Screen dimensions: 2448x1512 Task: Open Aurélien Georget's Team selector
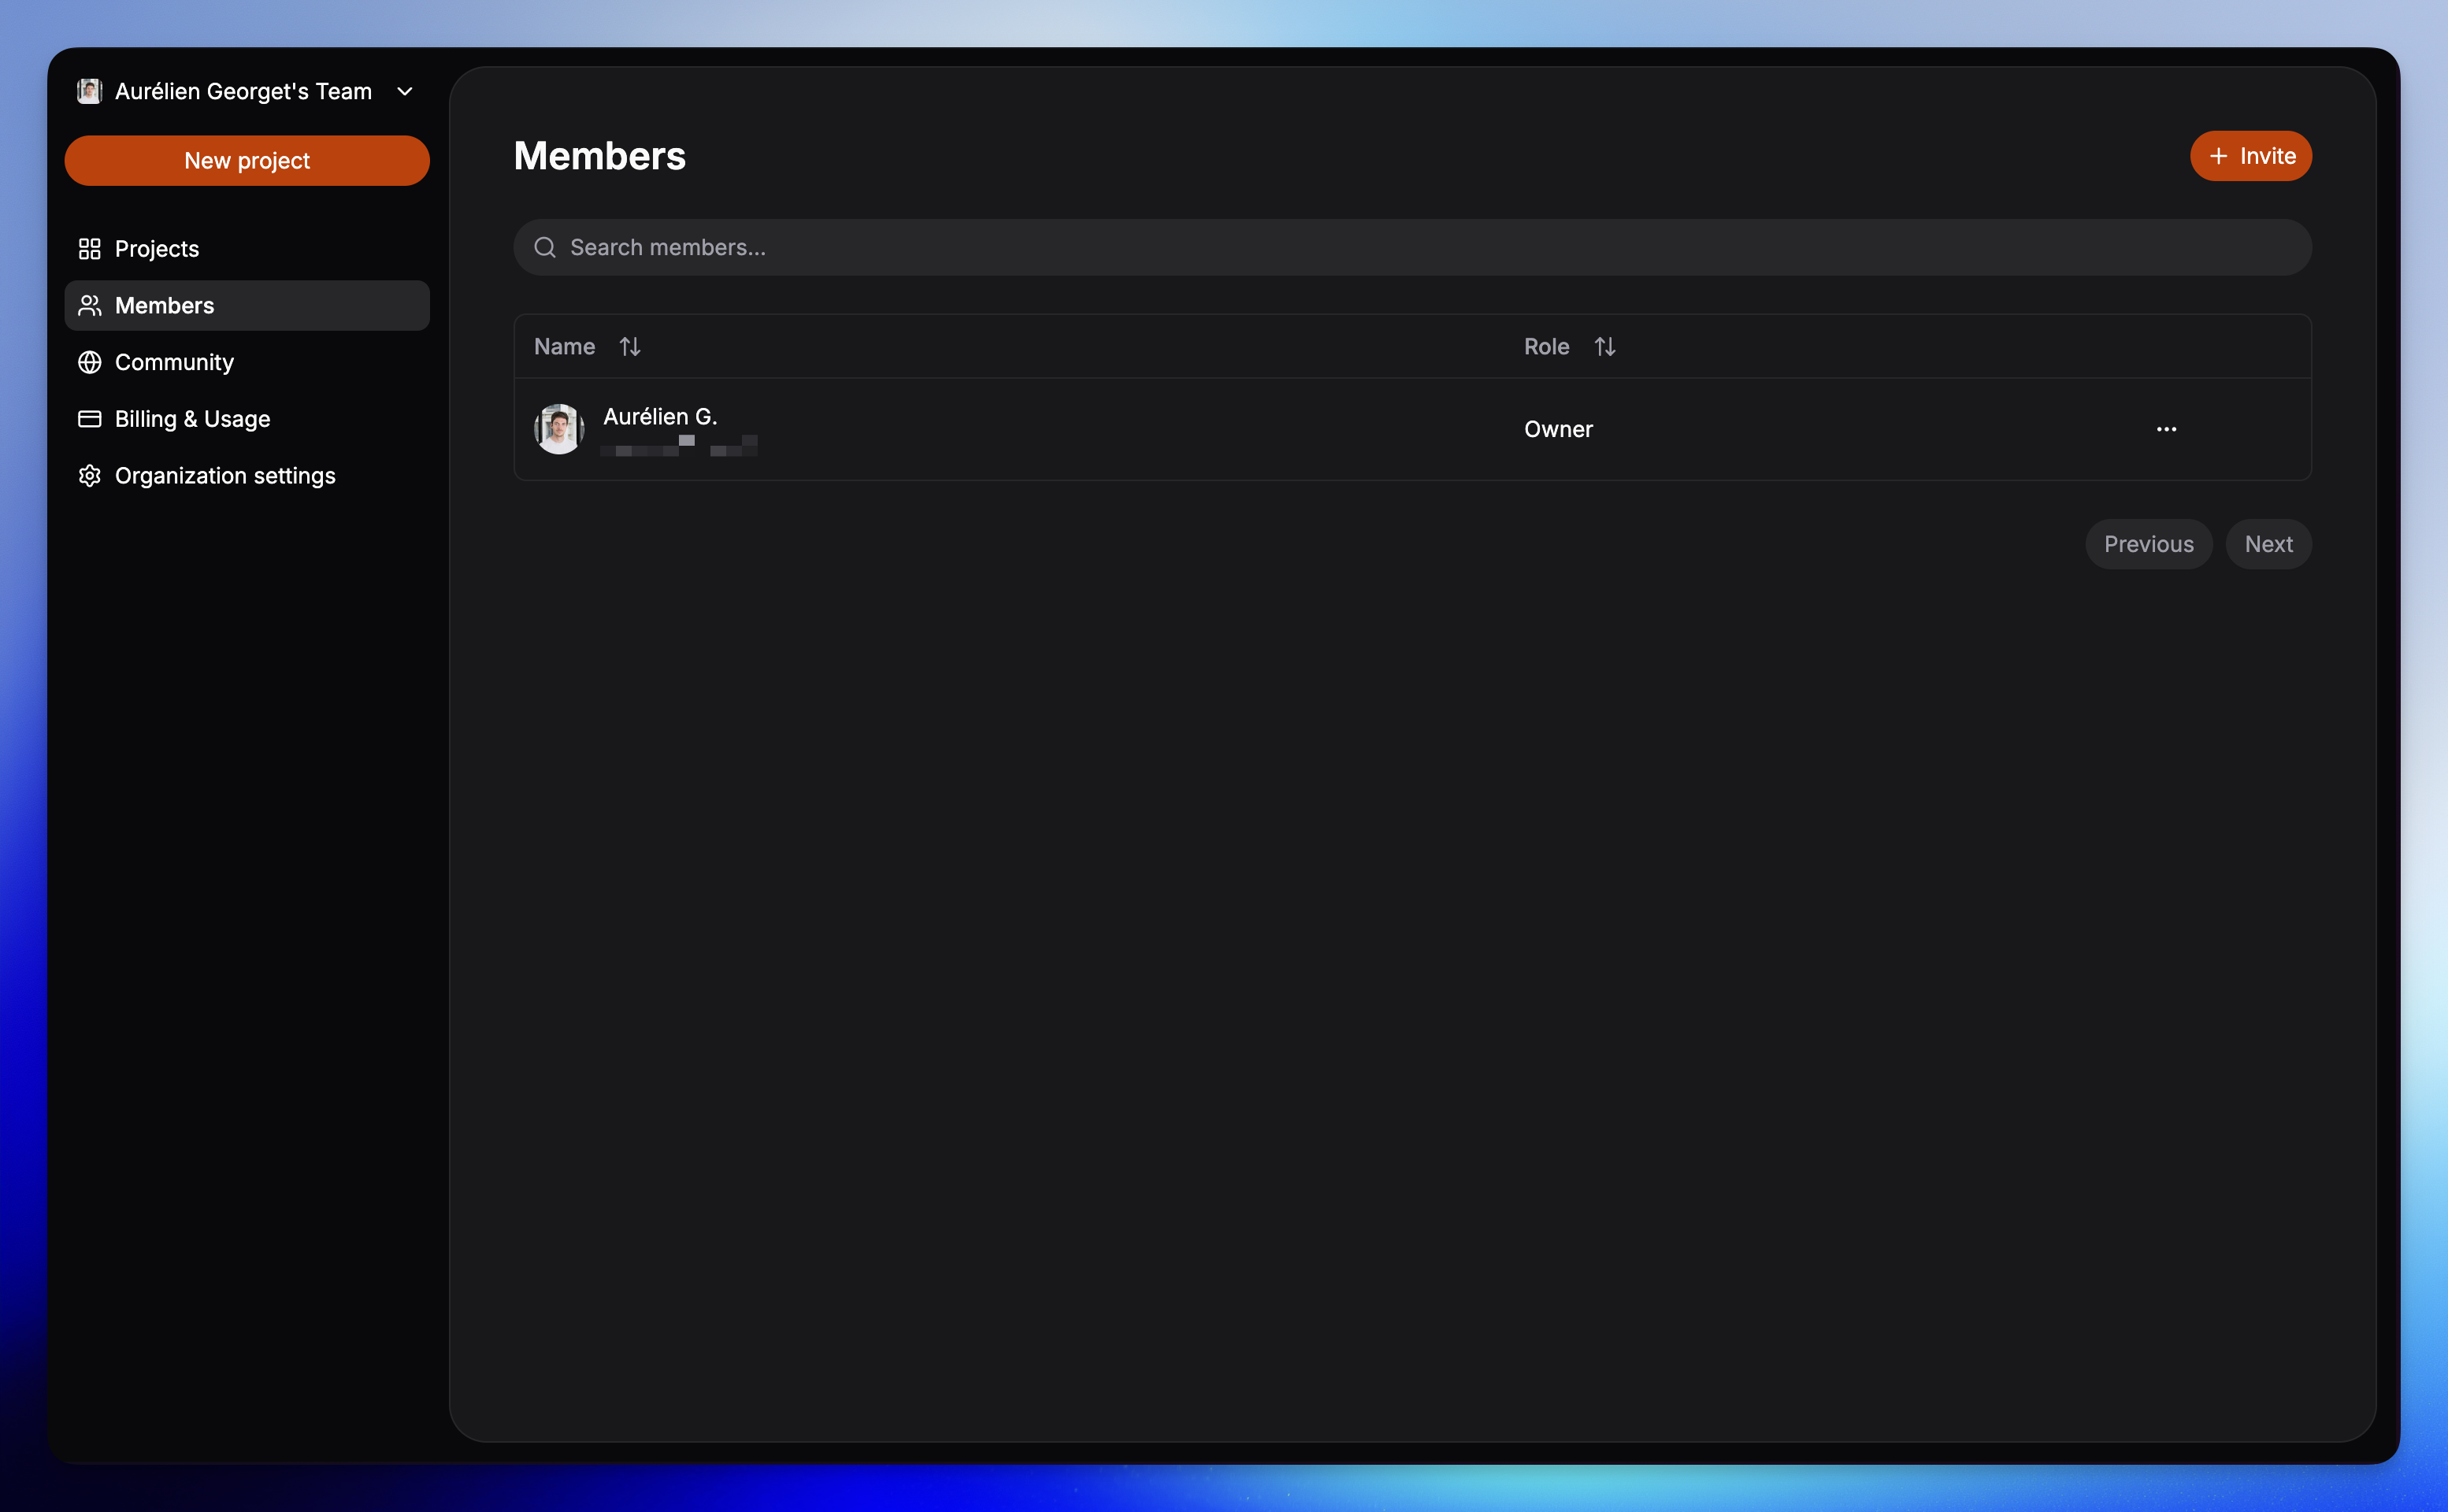pos(243,92)
